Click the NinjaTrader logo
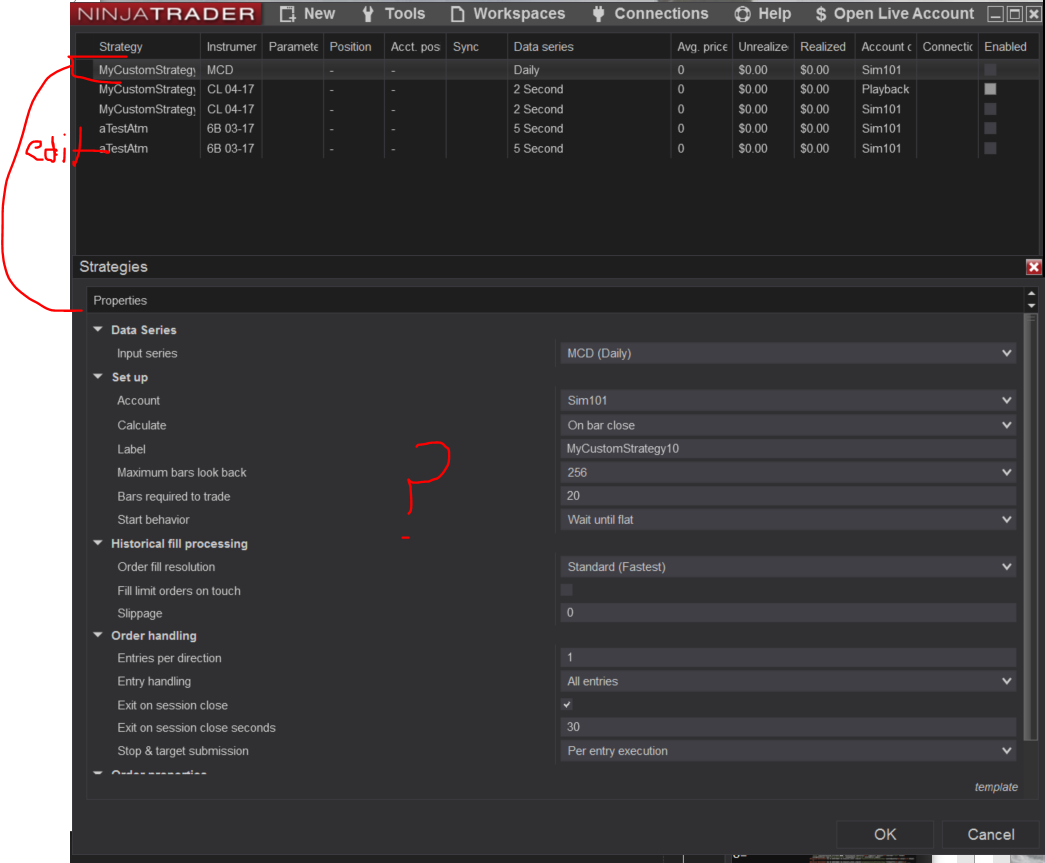The width and height of the screenshot is (1045, 863). click(x=166, y=13)
